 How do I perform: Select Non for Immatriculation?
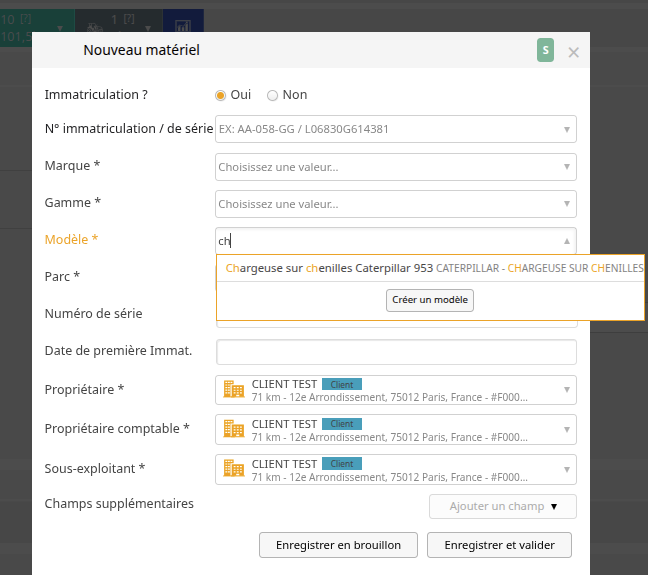point(272,95)
